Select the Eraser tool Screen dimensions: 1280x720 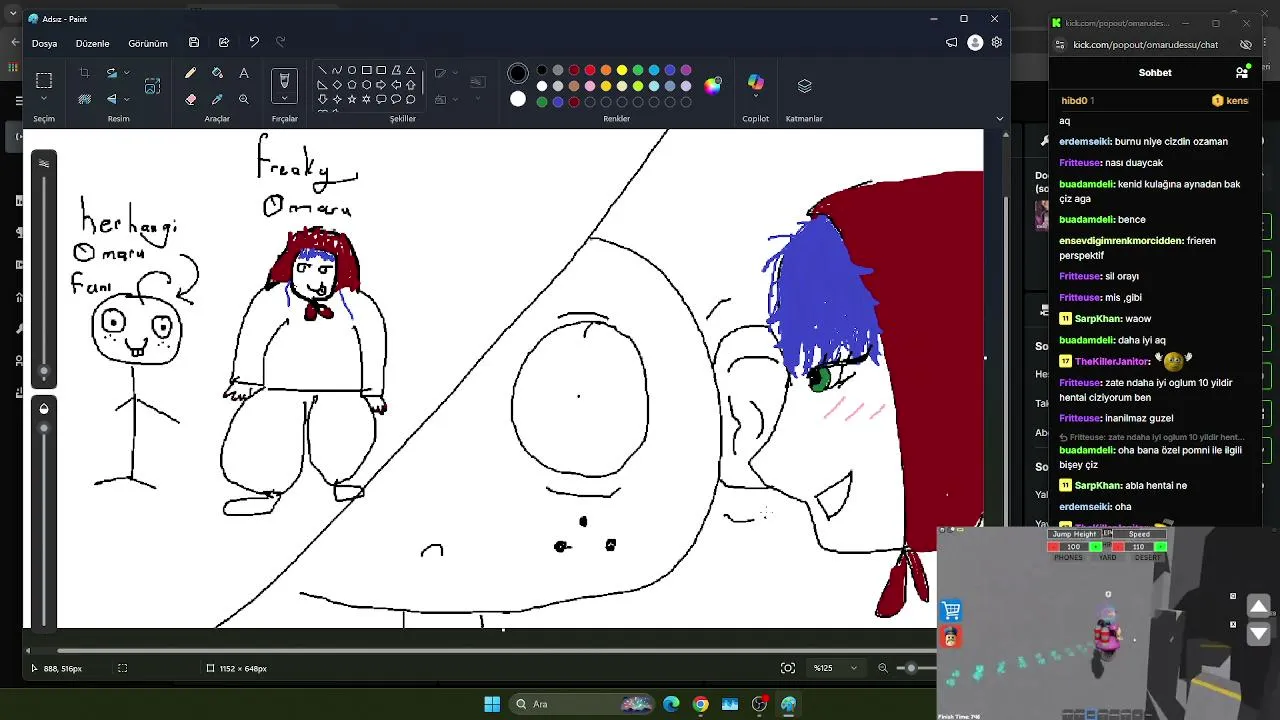190,99
